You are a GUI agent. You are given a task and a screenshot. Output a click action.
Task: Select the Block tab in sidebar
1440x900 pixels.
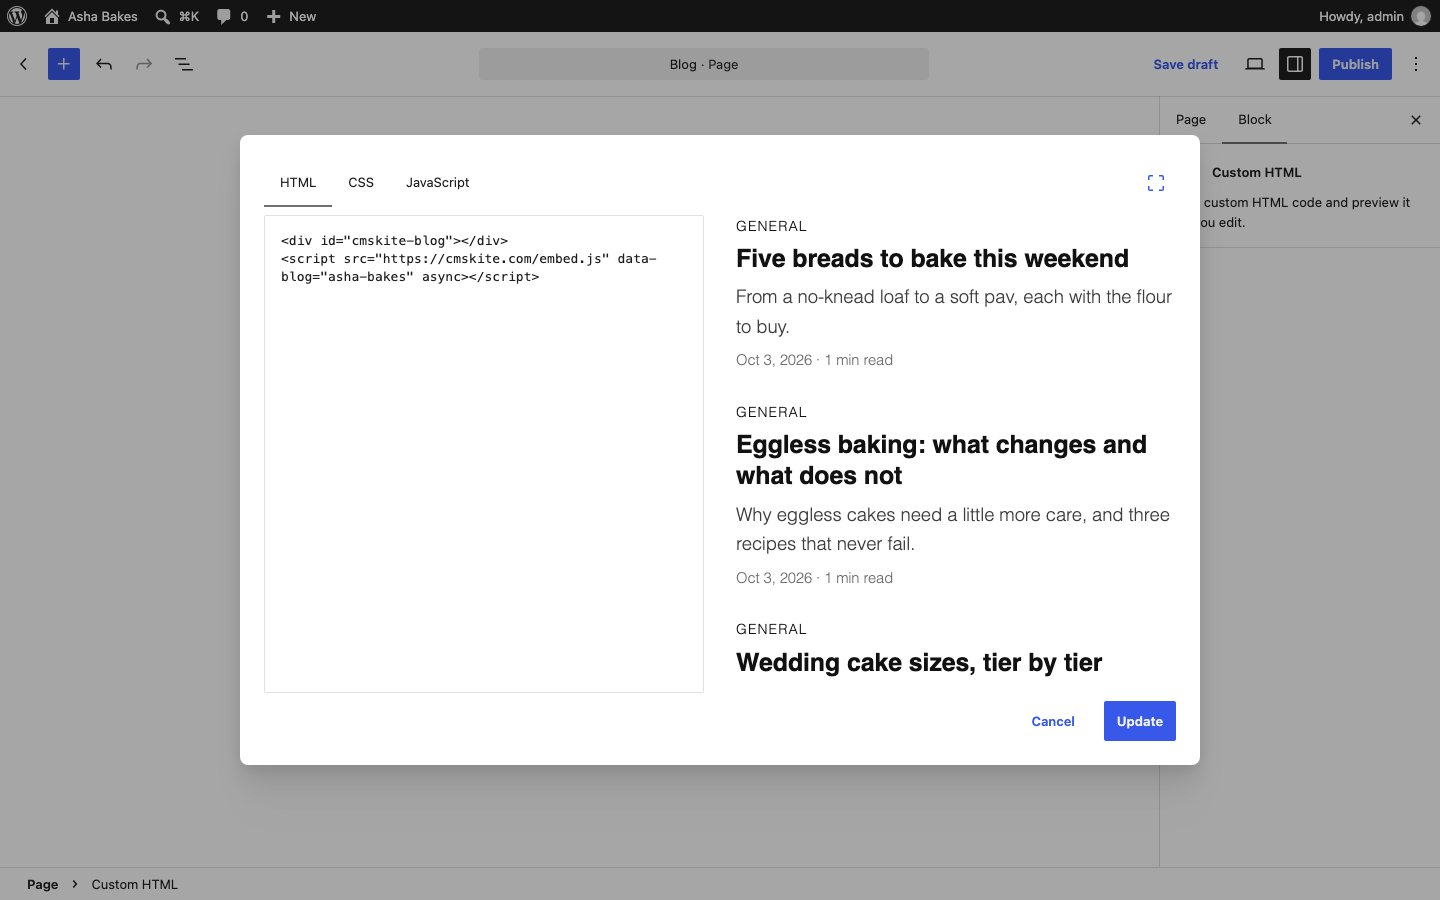click(1255, 120)
